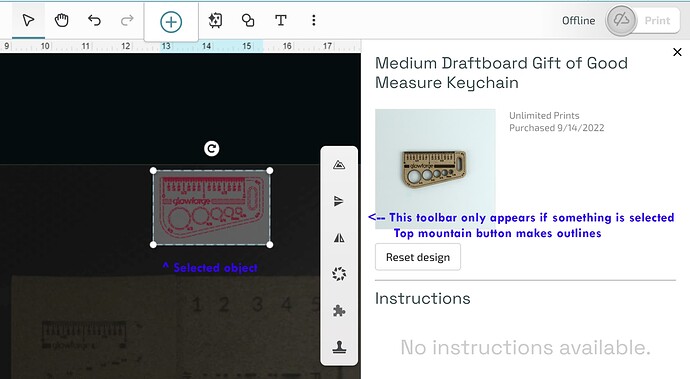Undo the last action

[x=94, y=20]
